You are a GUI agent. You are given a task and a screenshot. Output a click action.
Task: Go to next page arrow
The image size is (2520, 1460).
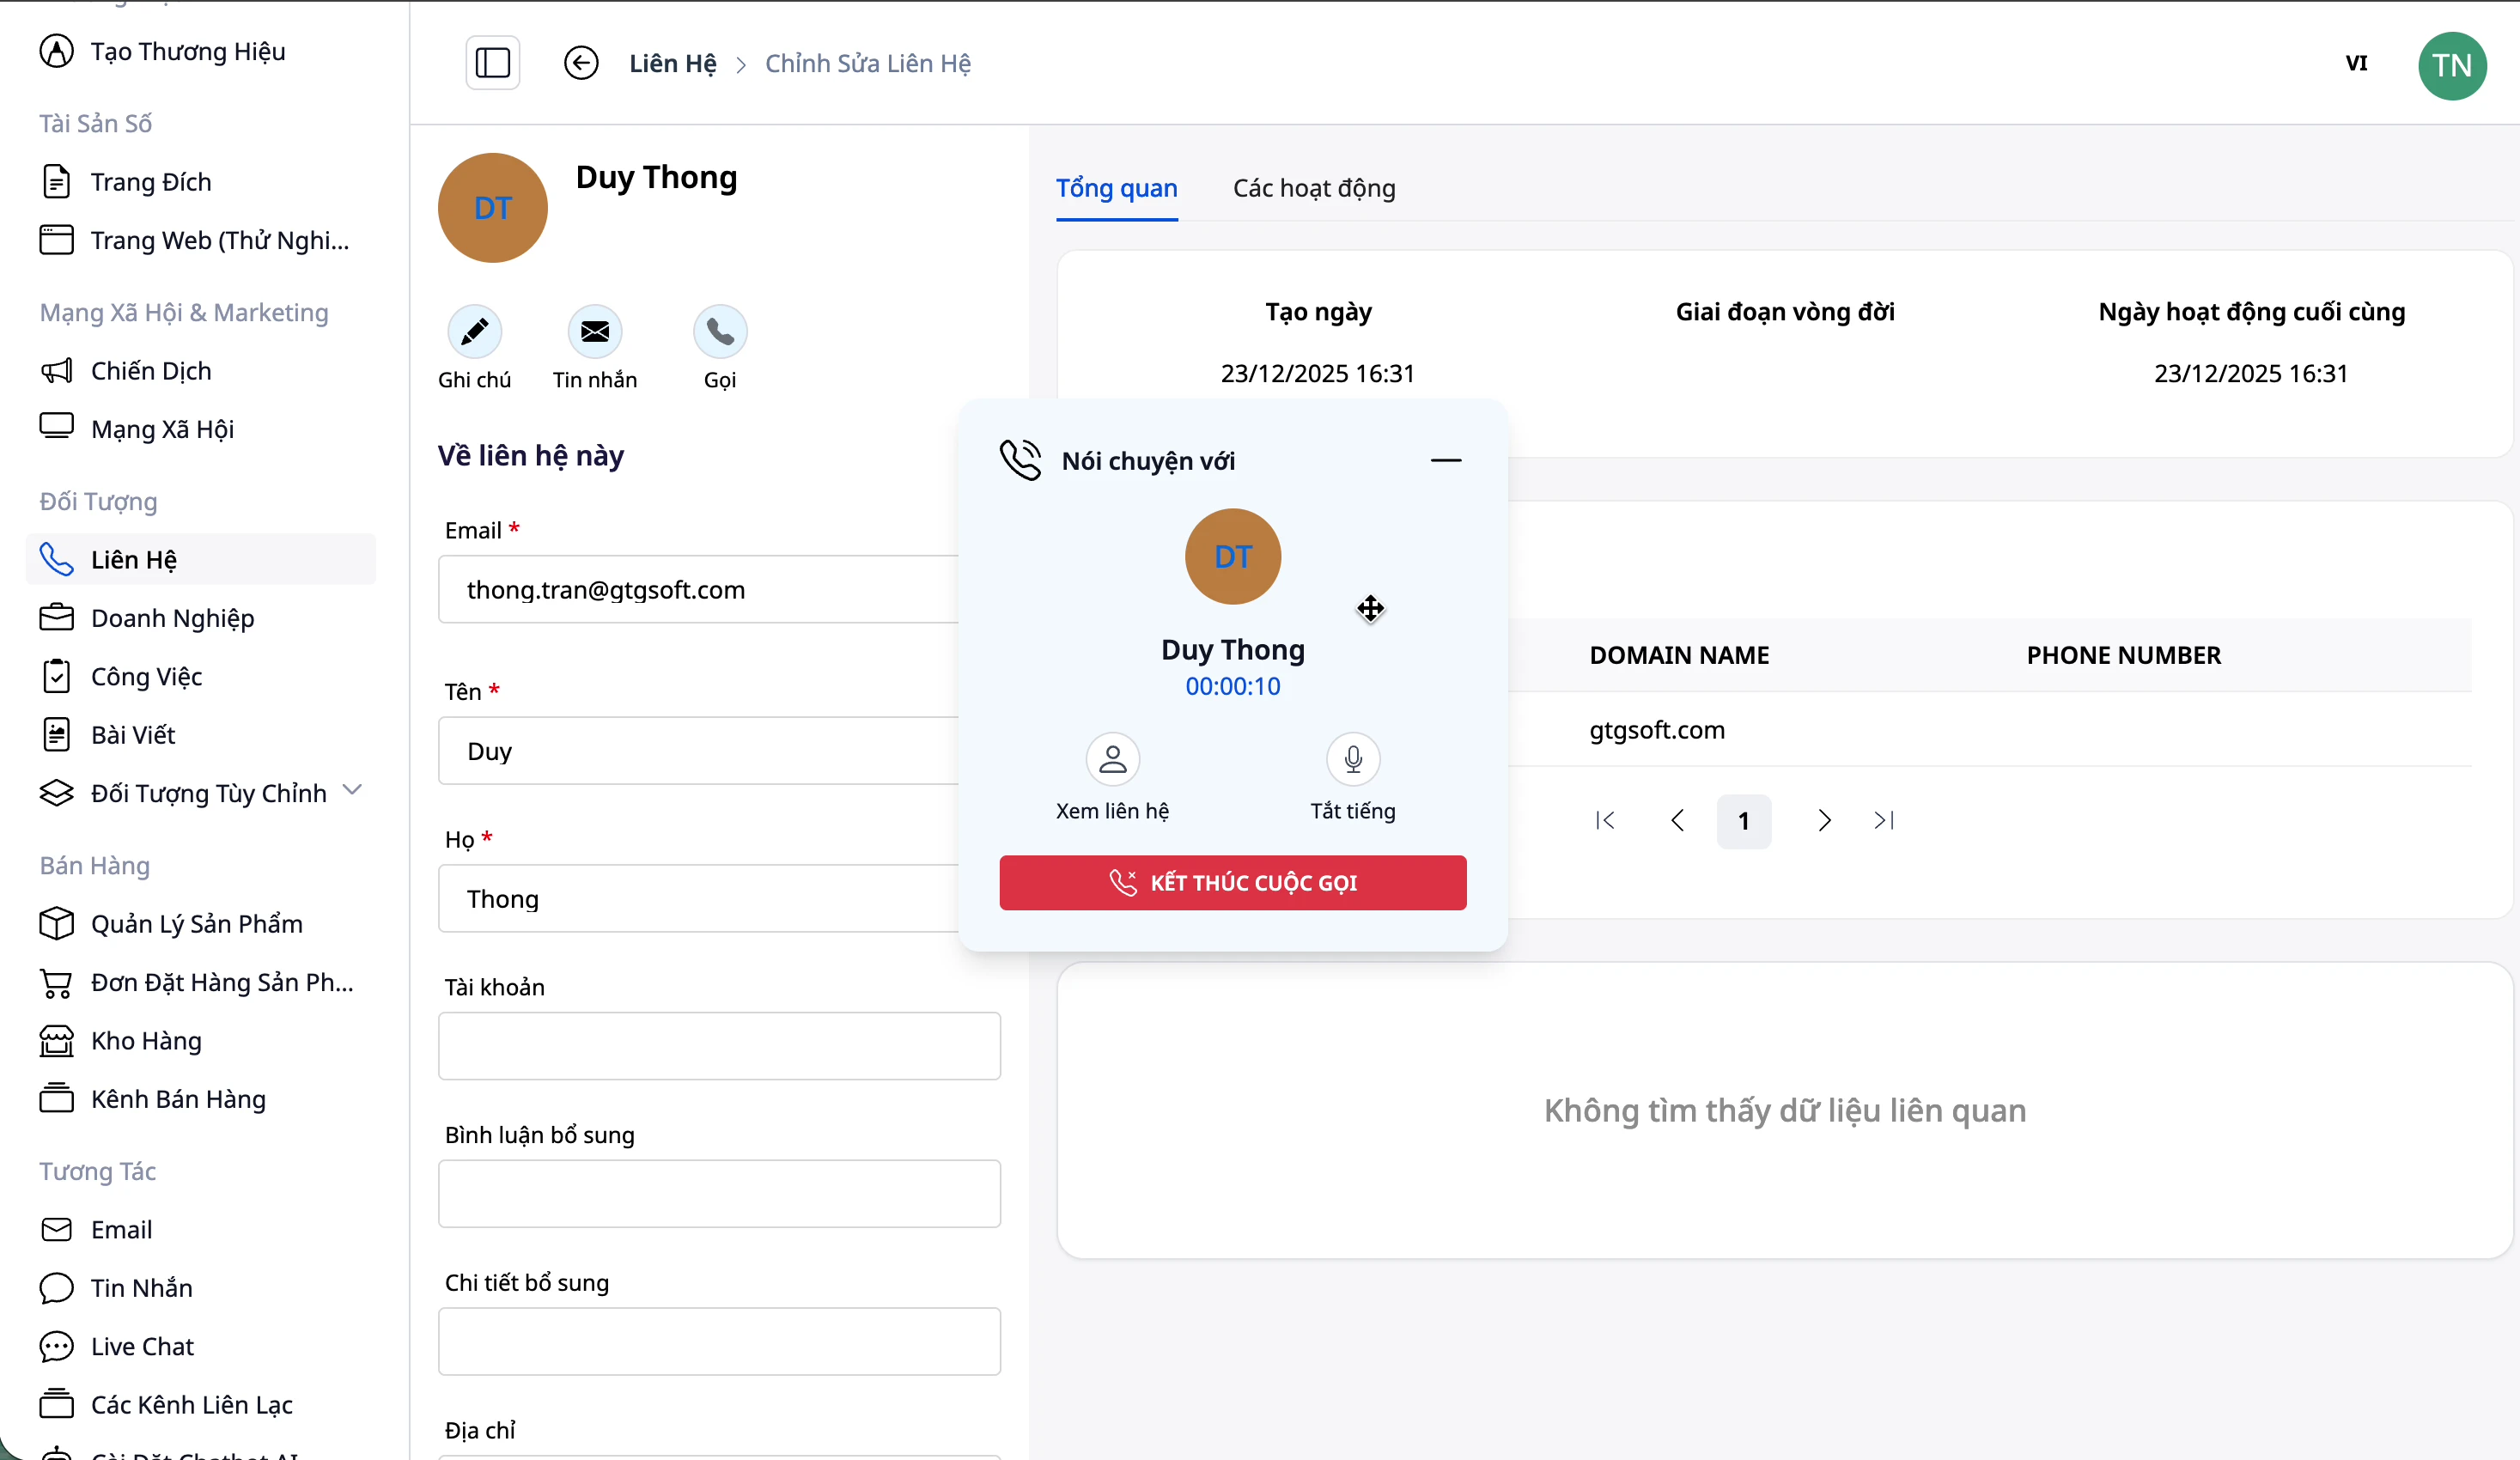click(x=1823, y=821)
